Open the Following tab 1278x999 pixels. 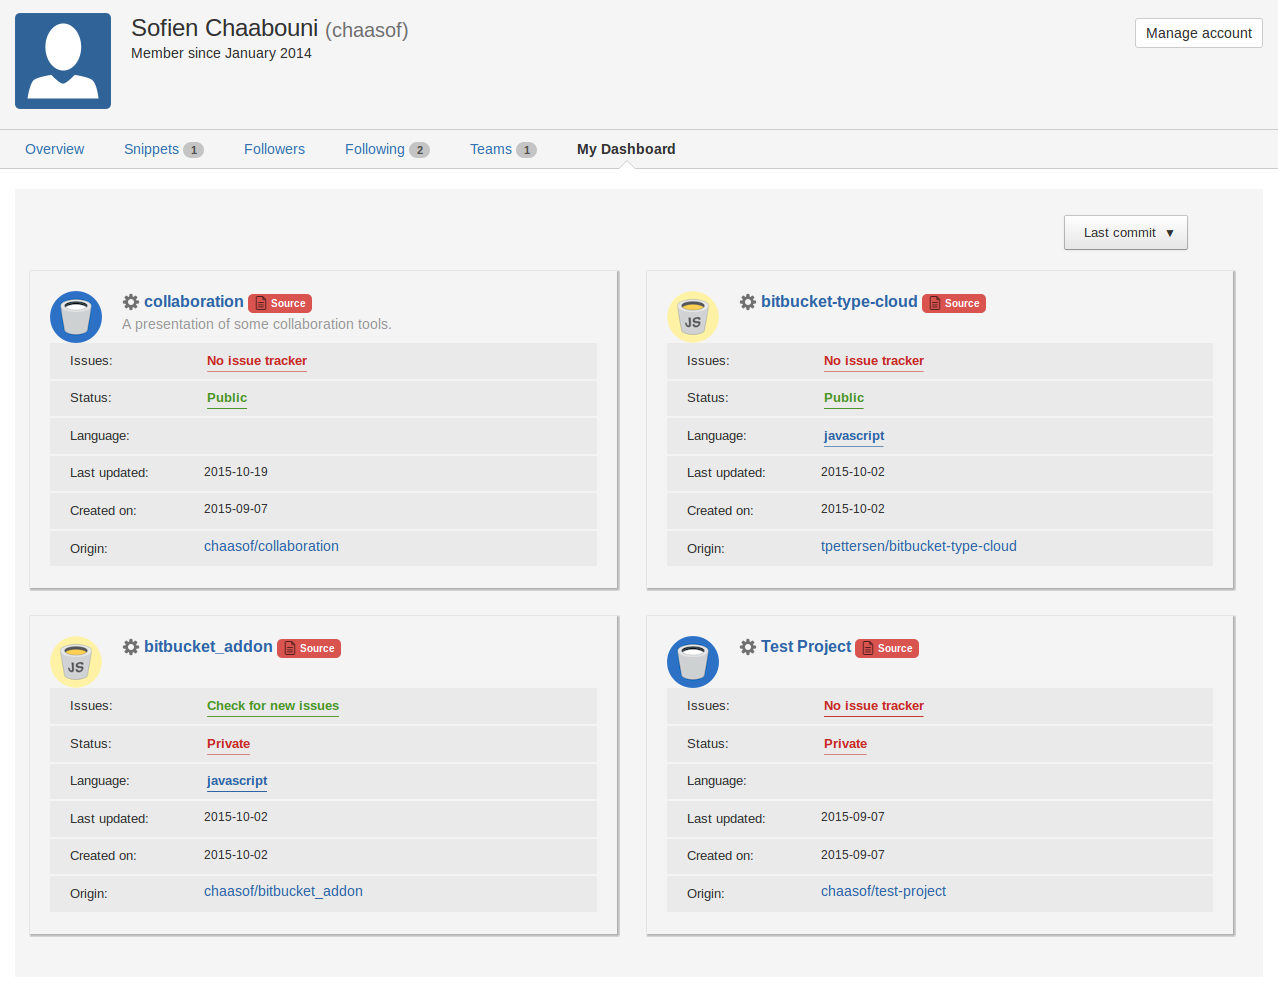[375, 149]
